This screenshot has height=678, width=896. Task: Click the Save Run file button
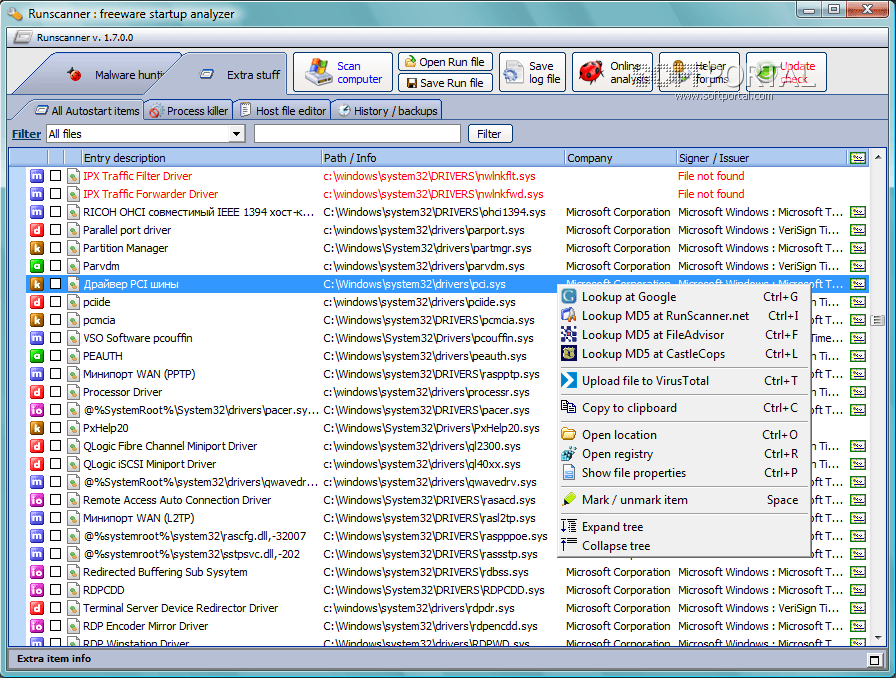click(443, 83)
